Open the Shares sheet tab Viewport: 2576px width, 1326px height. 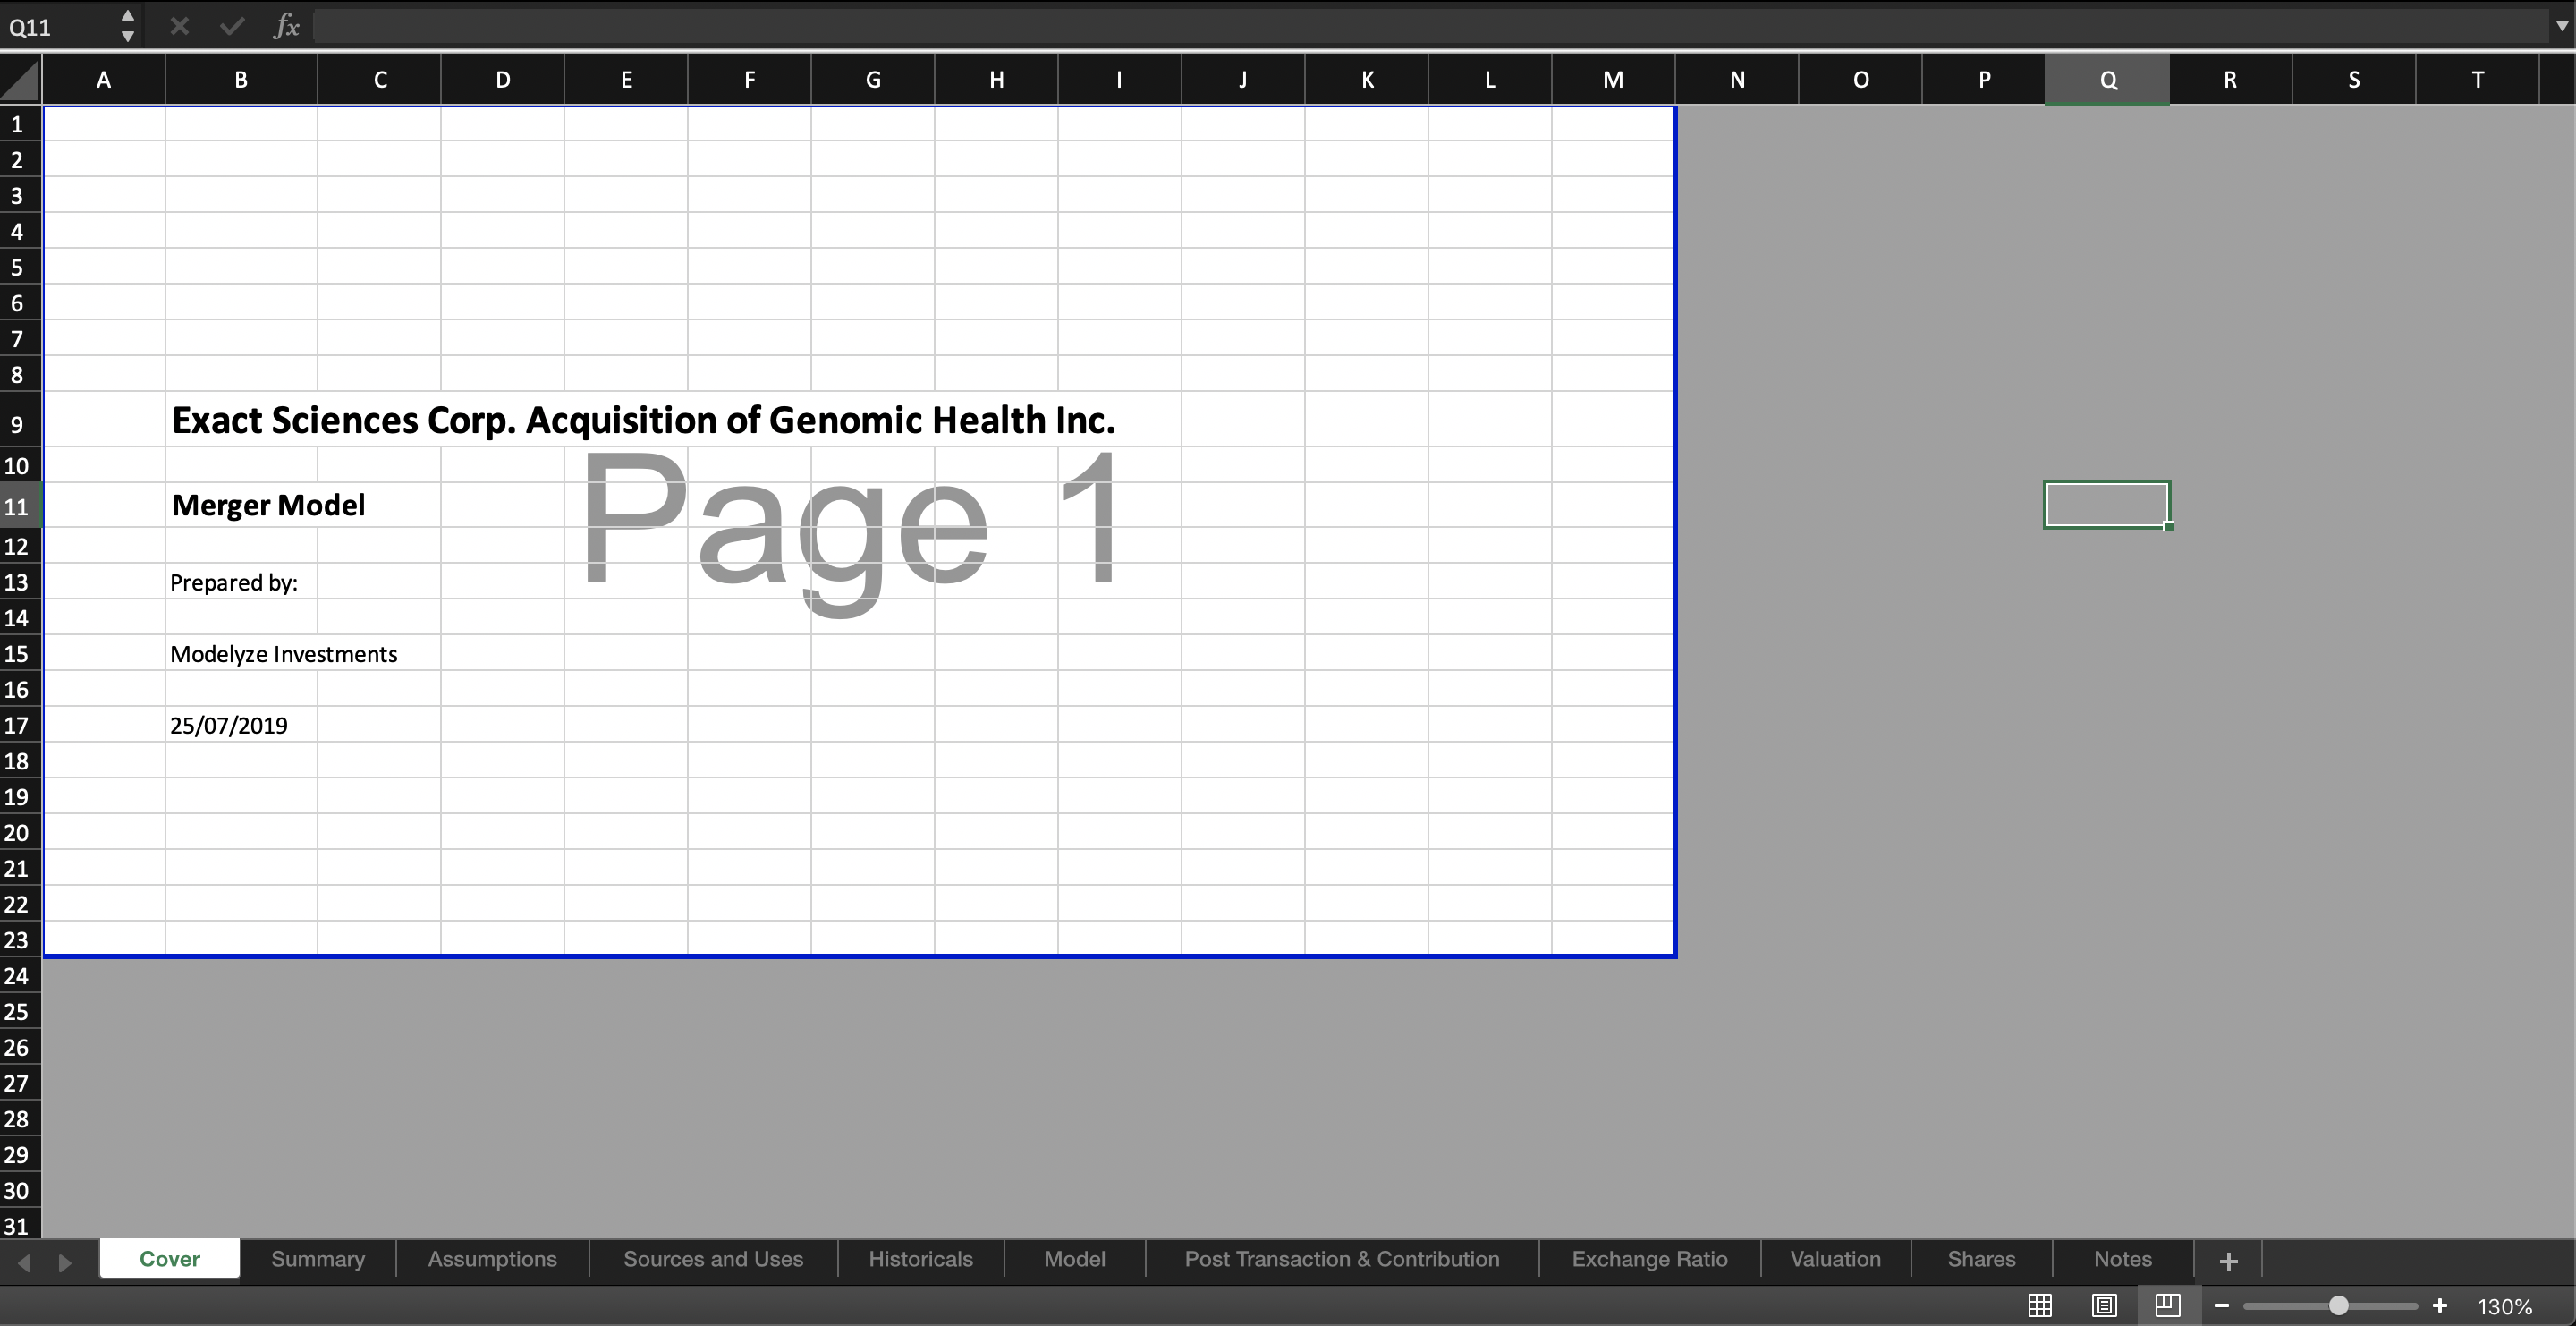click(1981, 1259)
